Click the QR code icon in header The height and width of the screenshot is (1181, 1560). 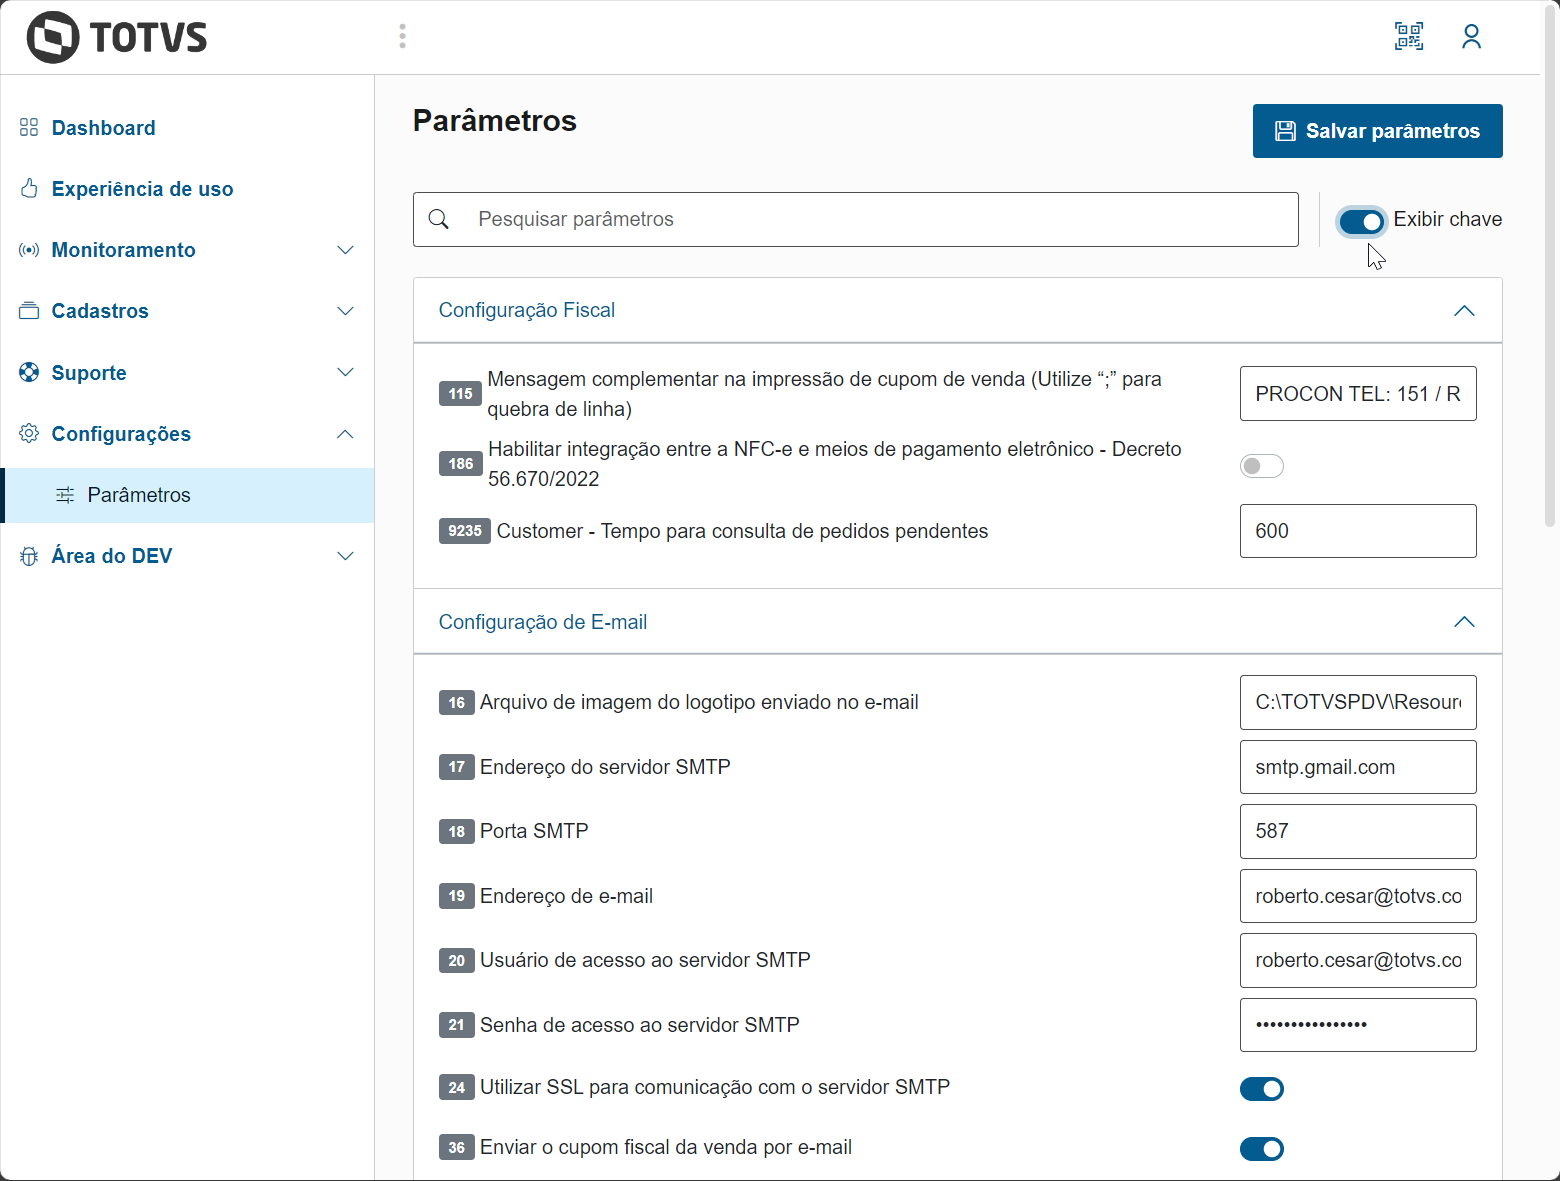tap(1409, 37)
